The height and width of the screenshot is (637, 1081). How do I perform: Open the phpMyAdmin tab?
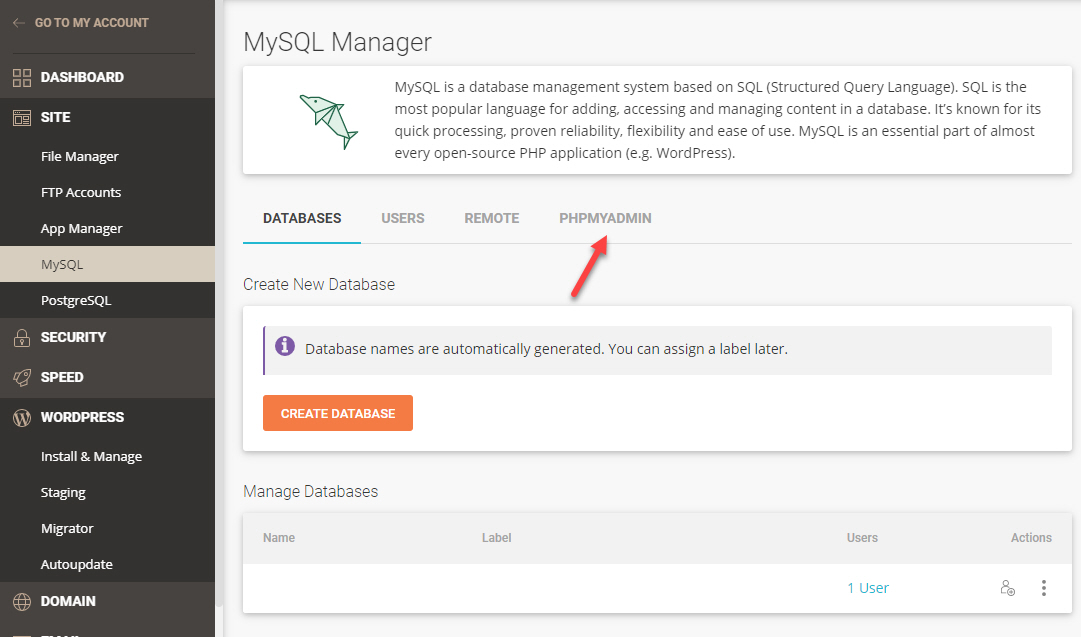pyautogui.click(x=605, y=219)
